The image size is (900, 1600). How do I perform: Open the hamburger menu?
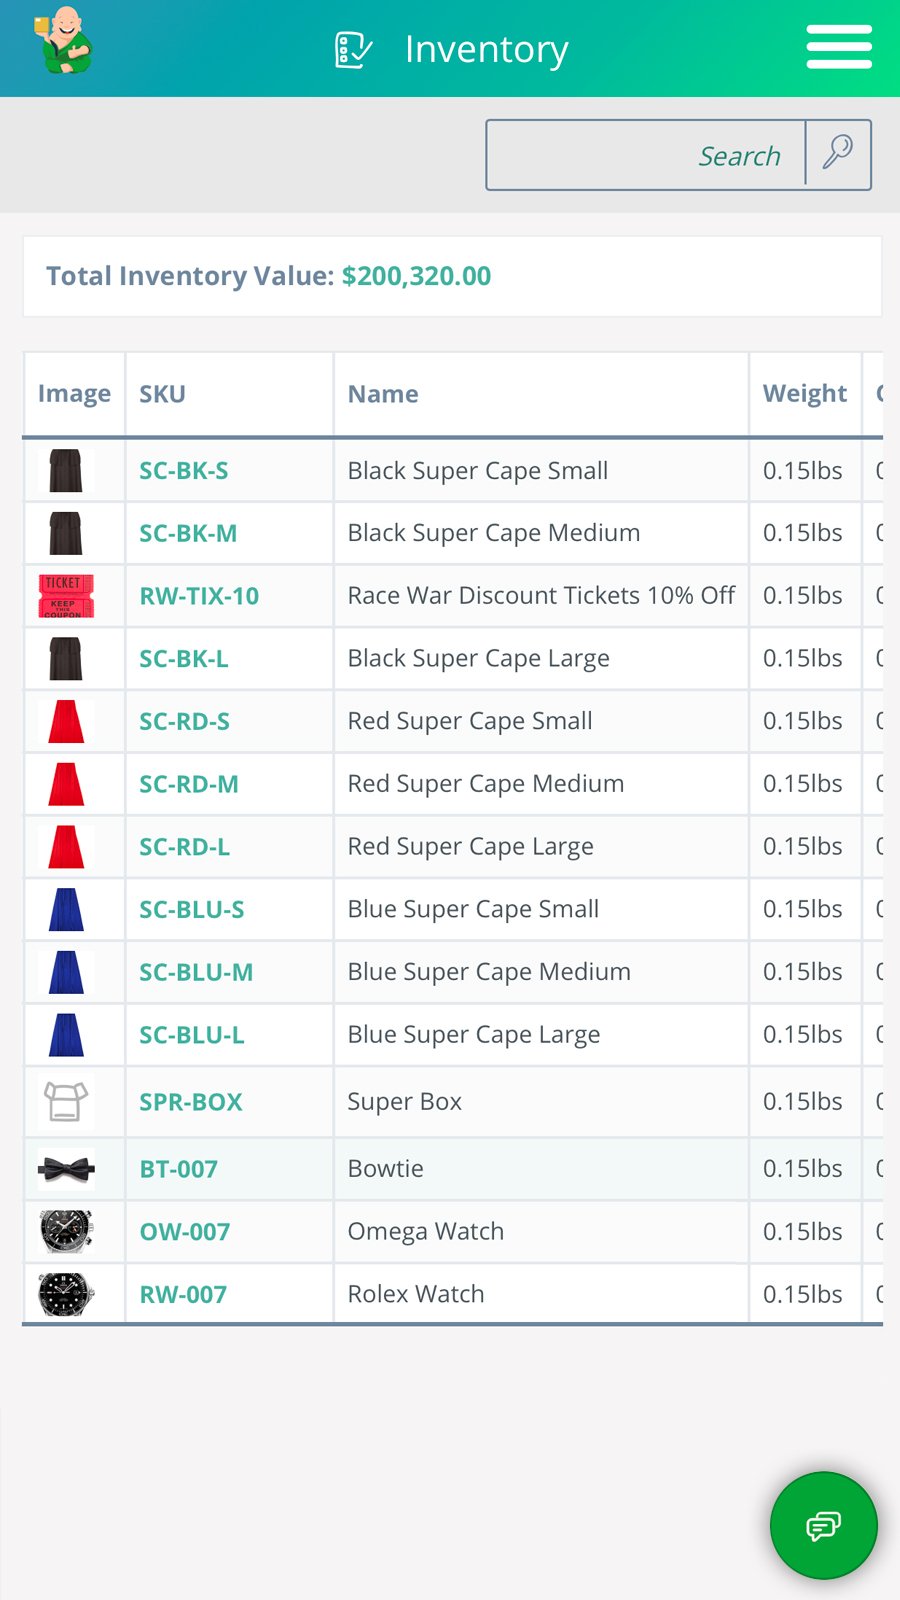tap(838, 46)
